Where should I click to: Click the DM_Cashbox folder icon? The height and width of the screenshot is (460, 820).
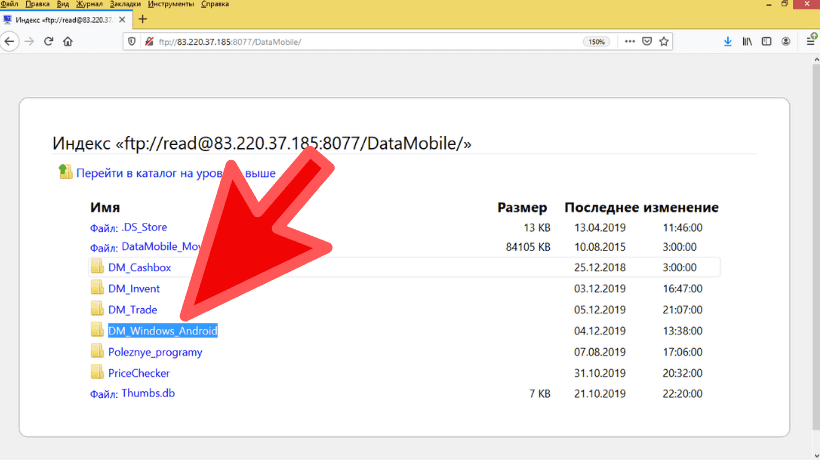coord(97,266)
